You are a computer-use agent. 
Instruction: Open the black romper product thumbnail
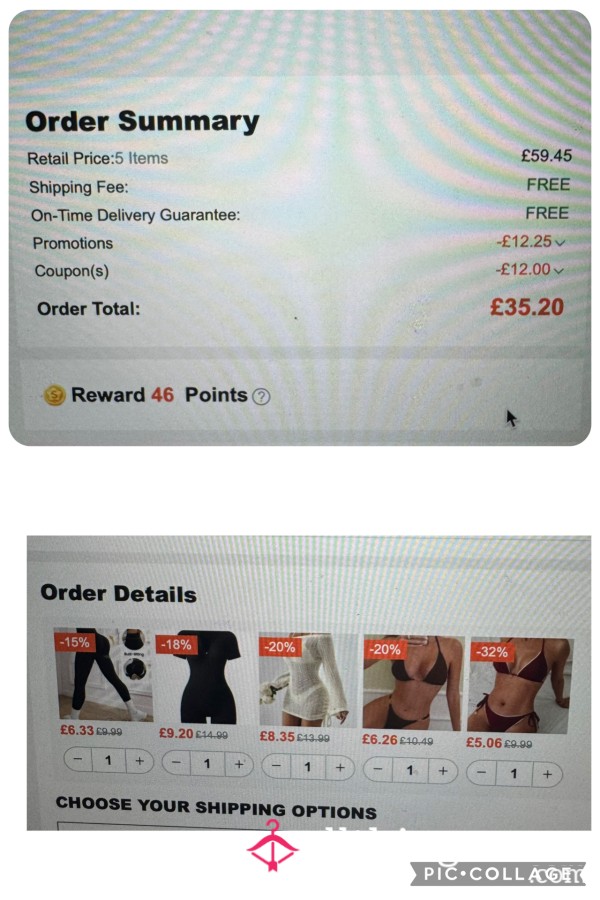coord(202,678)
